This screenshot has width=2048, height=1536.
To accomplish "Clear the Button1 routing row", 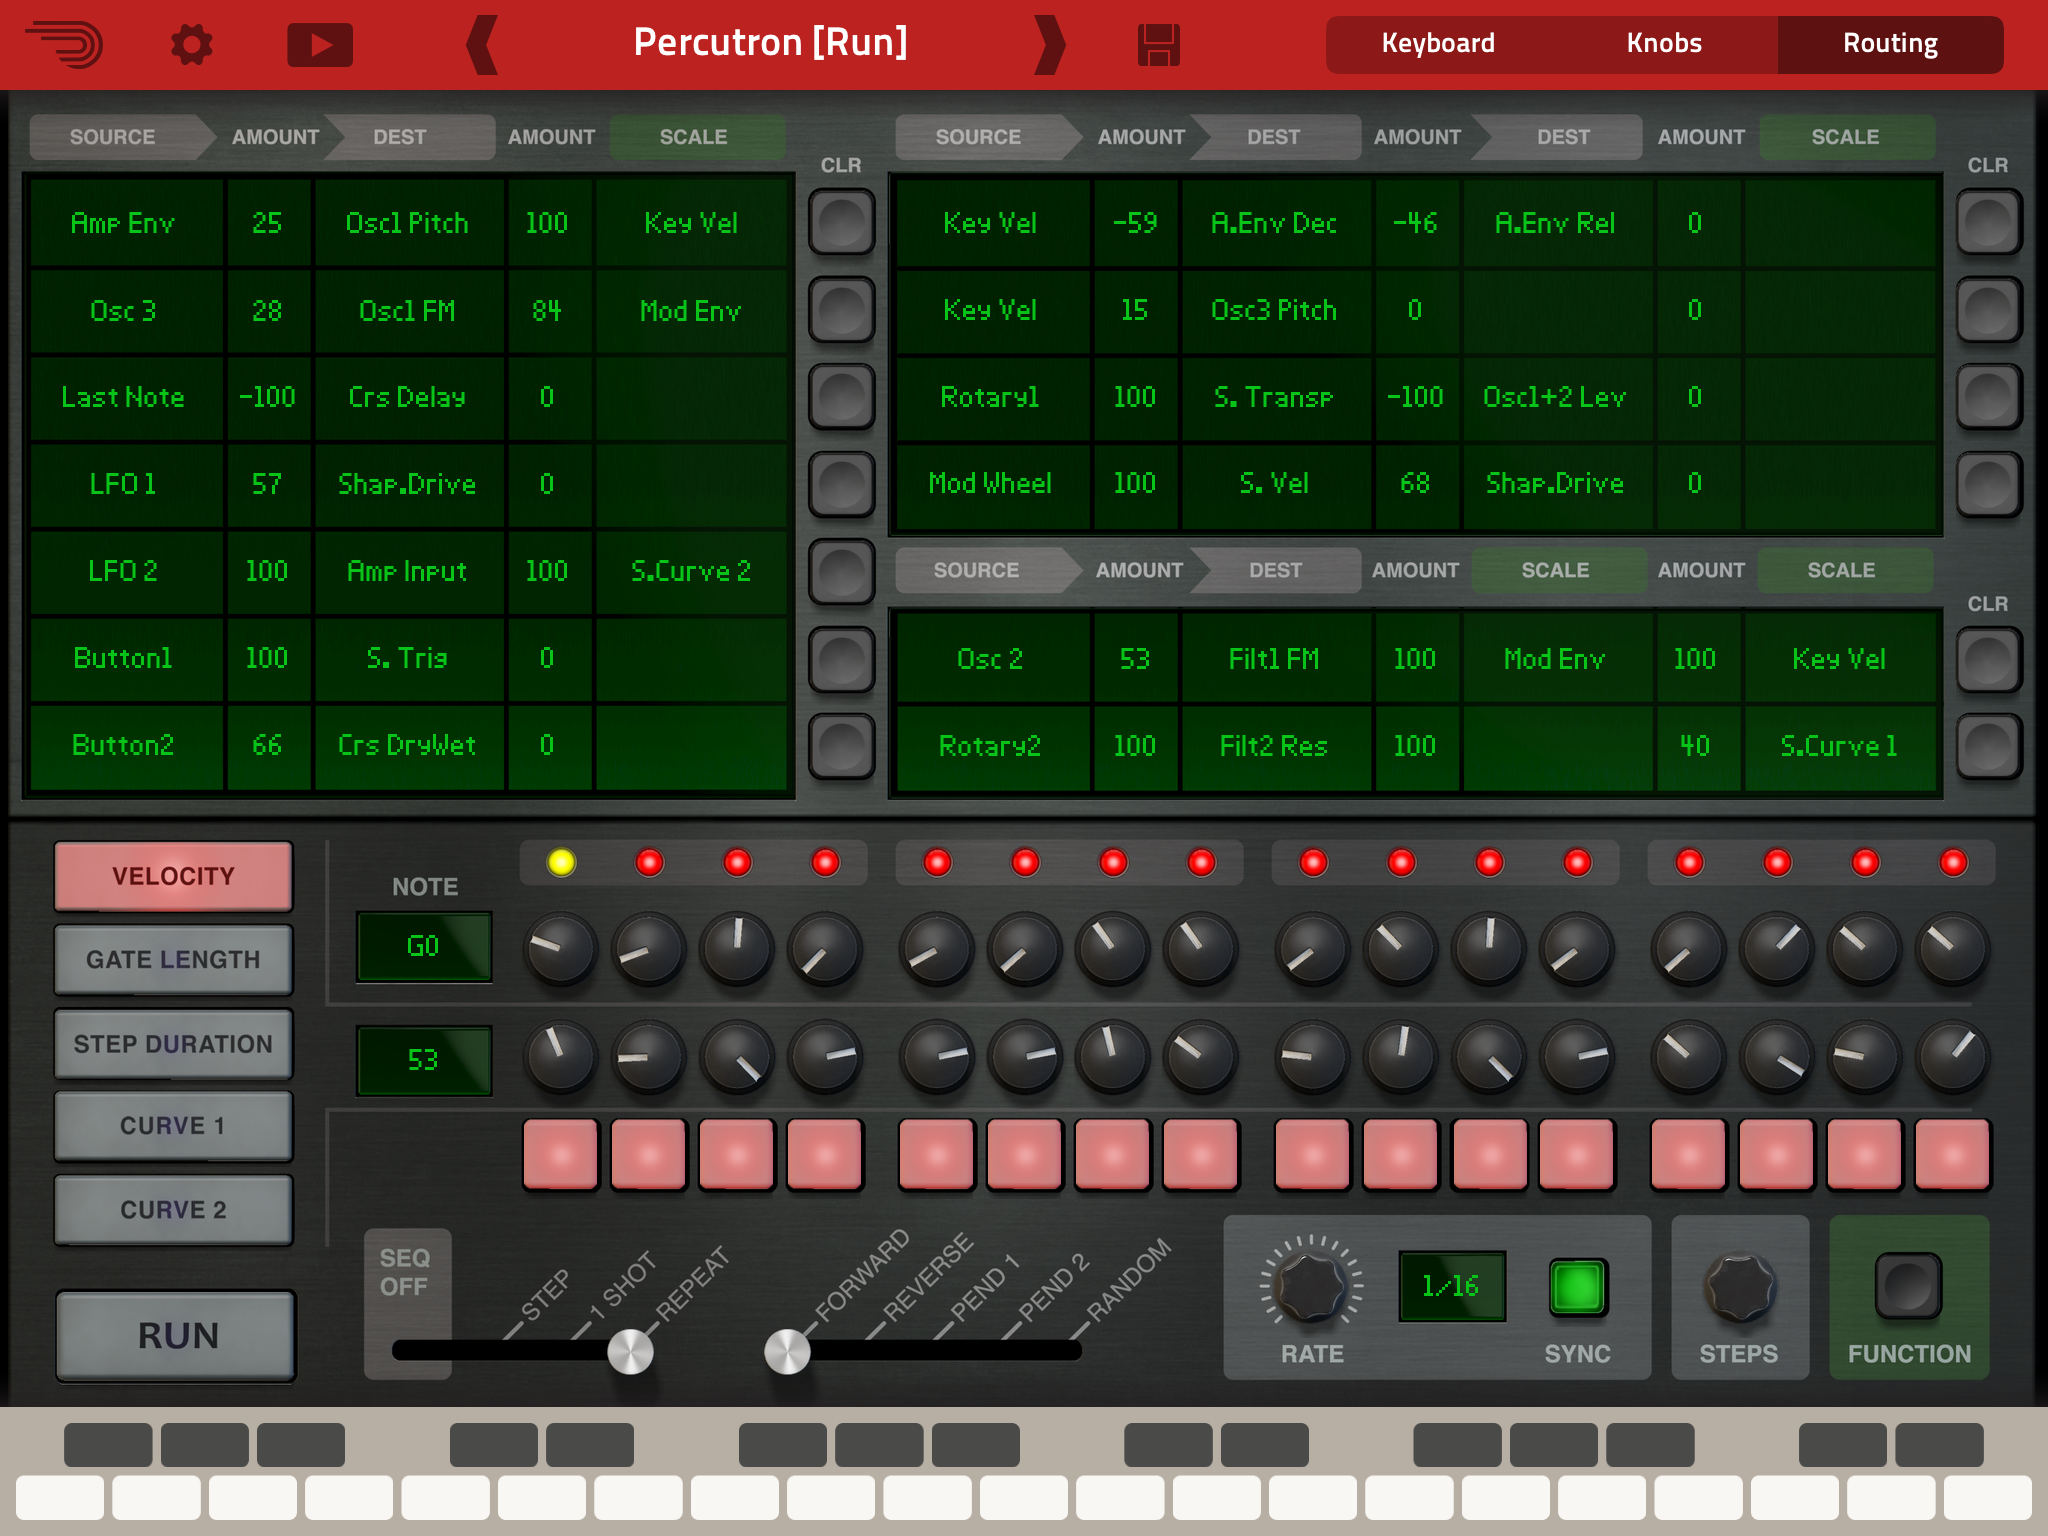I will [842, 659].
